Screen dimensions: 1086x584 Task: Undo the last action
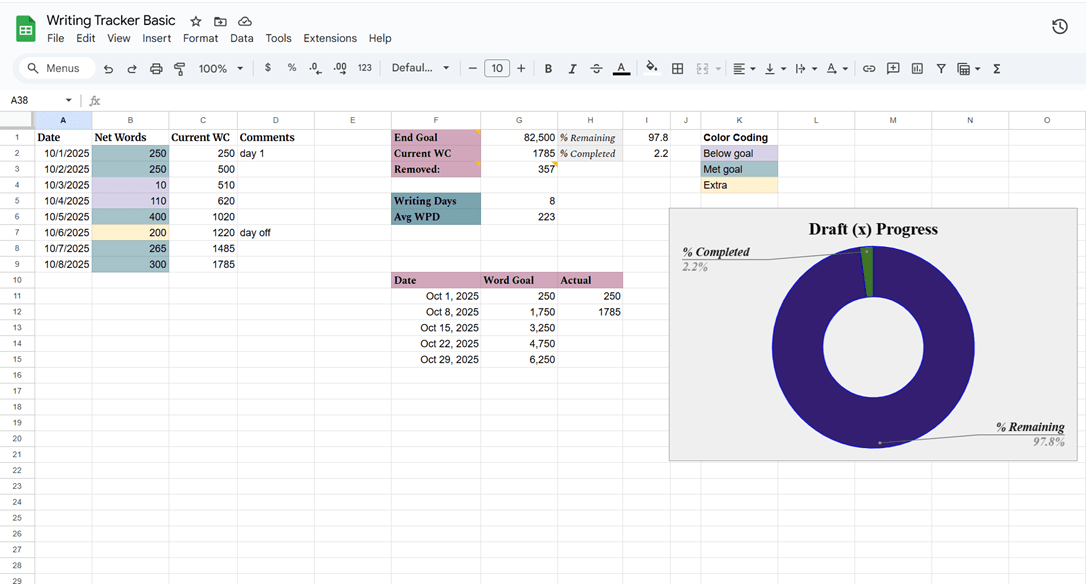click(x=108, y=69)
